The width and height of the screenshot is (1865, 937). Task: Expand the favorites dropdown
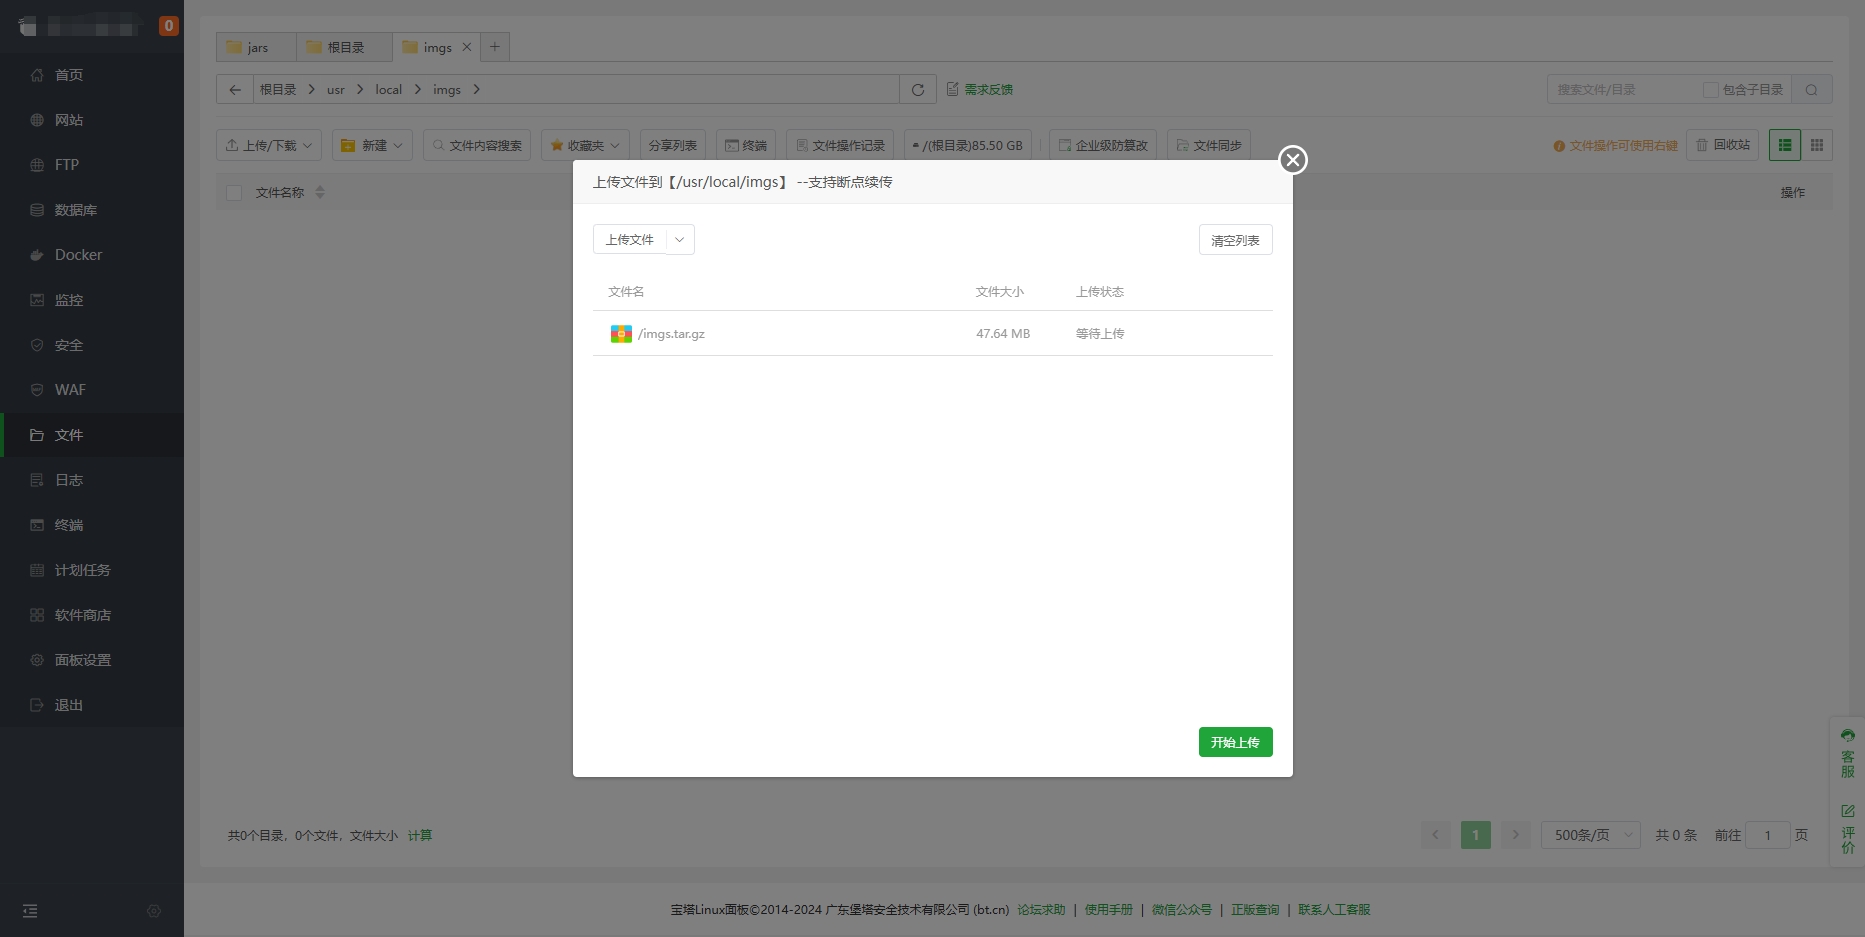585,146
